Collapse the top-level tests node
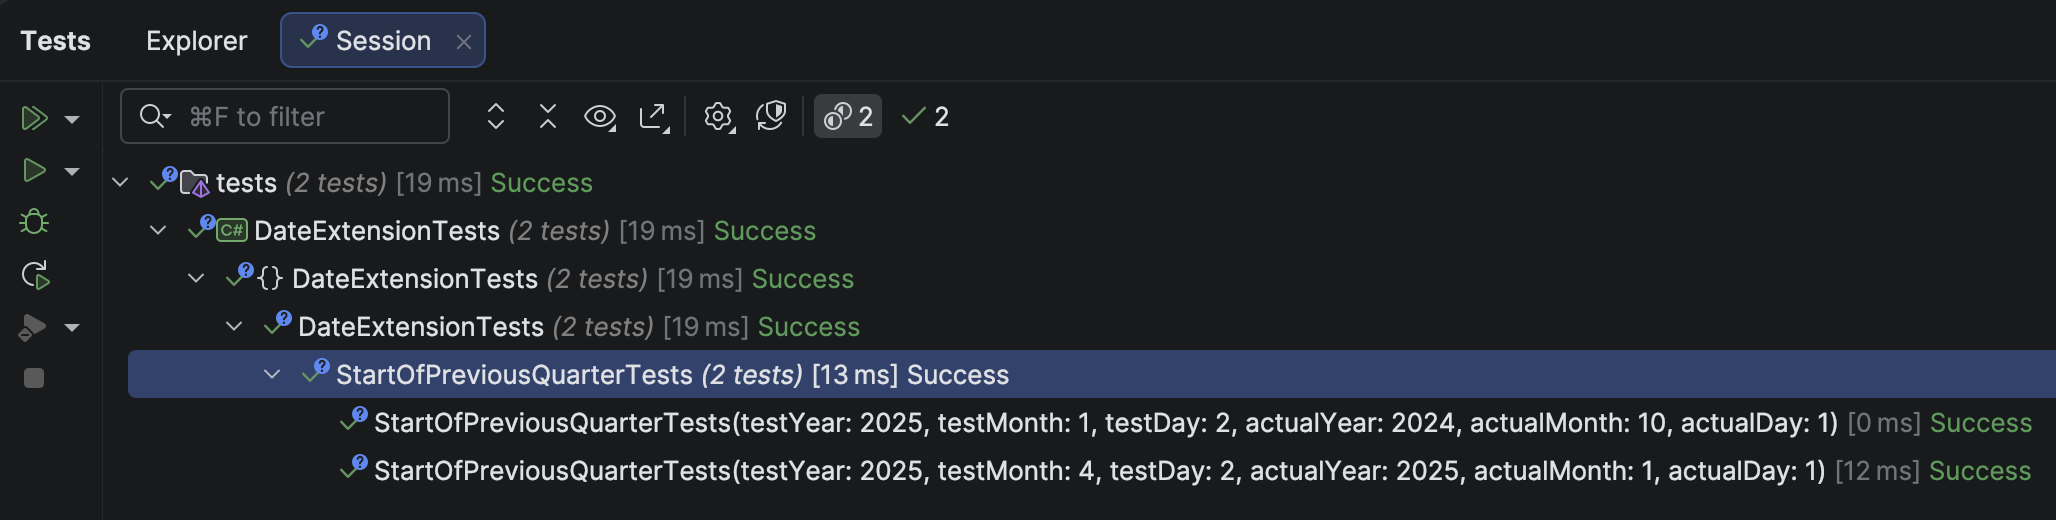The width and height of the screenshot is (2056, 520). tap(121, 182)
